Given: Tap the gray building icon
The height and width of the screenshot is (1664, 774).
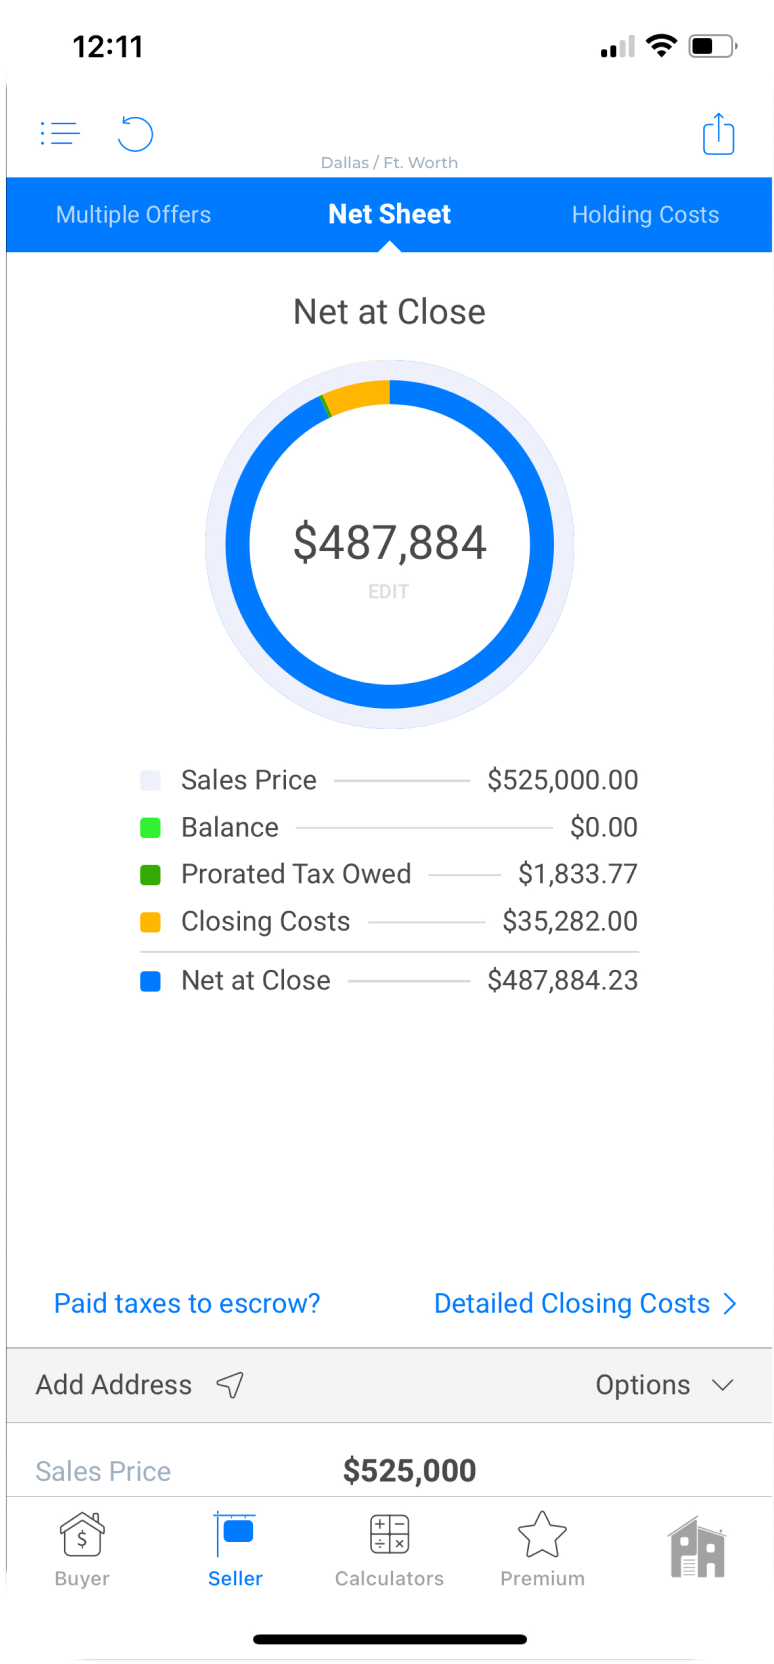Looking at the screenshot, I should pyautogui.click(x=697, y=1547).
